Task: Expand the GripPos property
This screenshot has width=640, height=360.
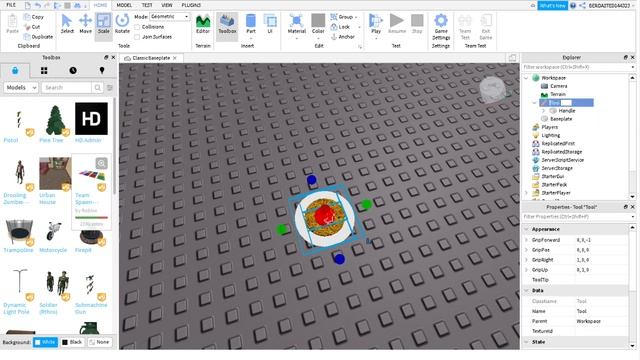Action: 526,250
